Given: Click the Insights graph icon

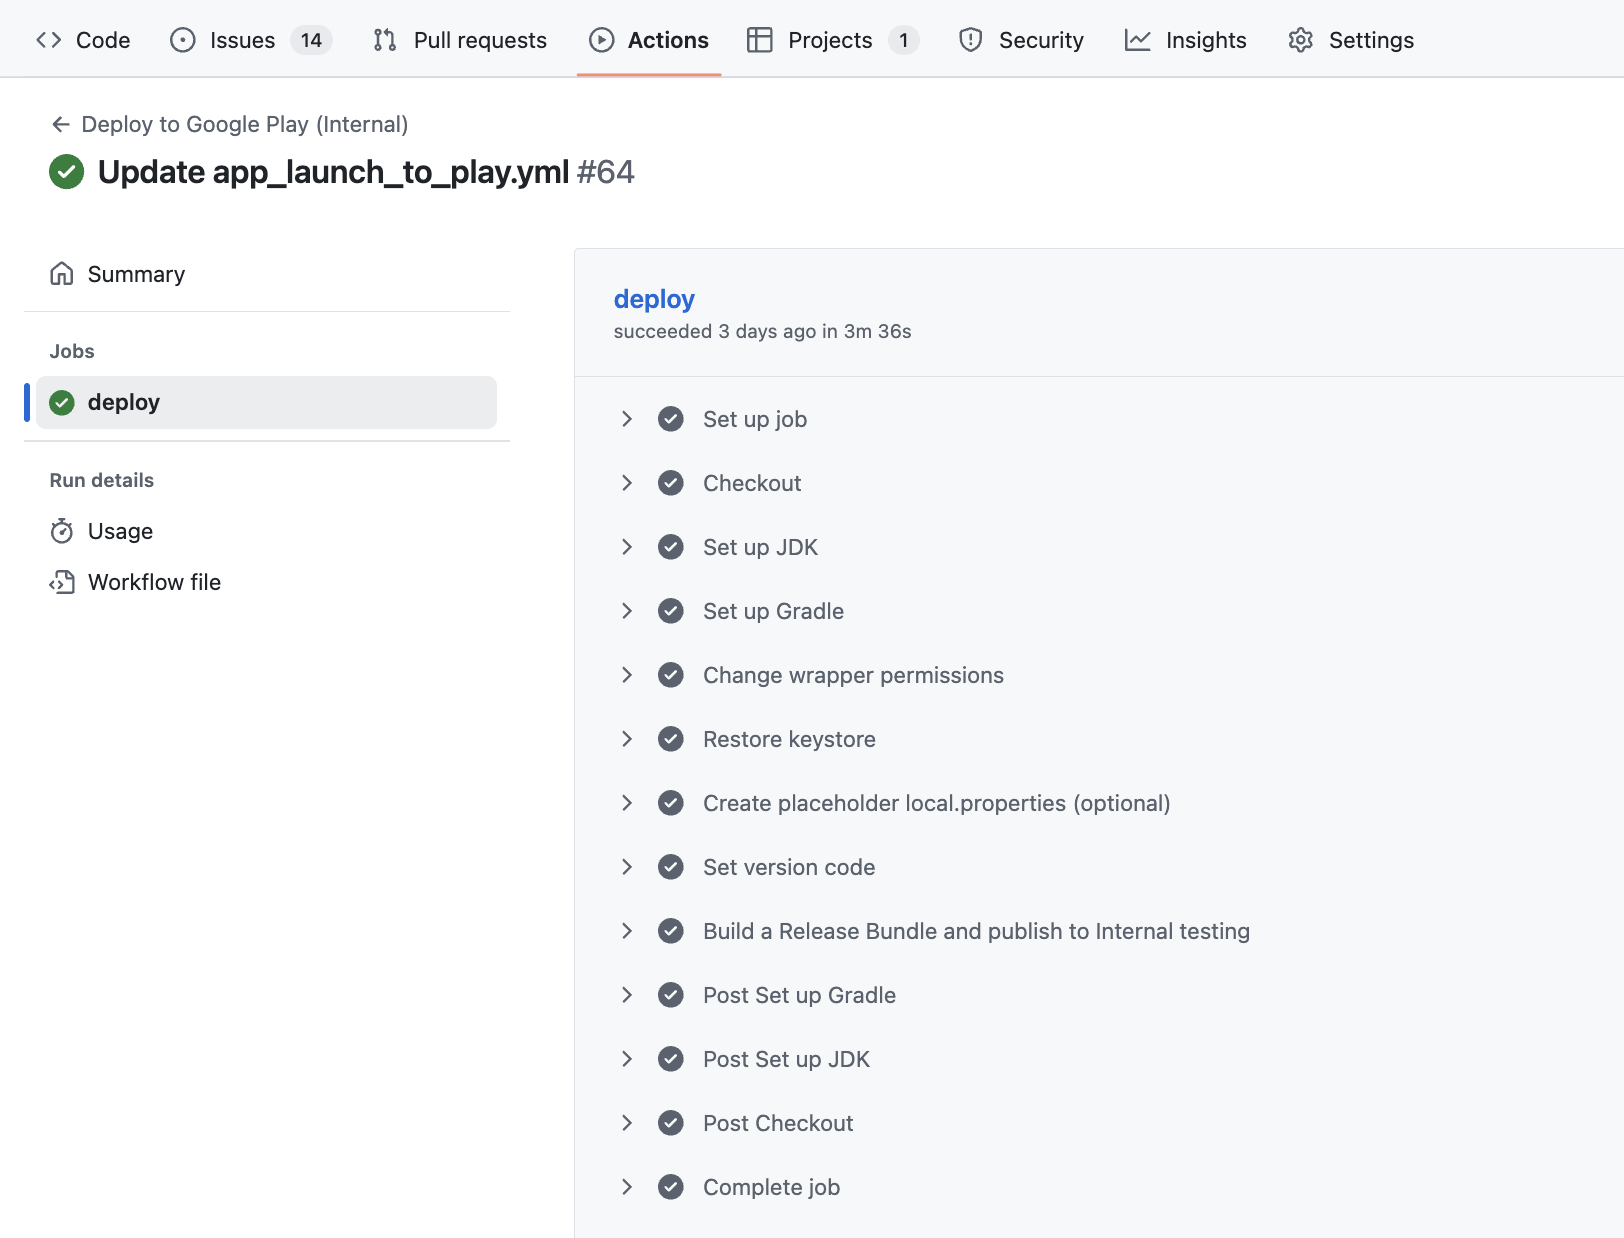Looking at the screenshot, I should tap(1138, 39).
